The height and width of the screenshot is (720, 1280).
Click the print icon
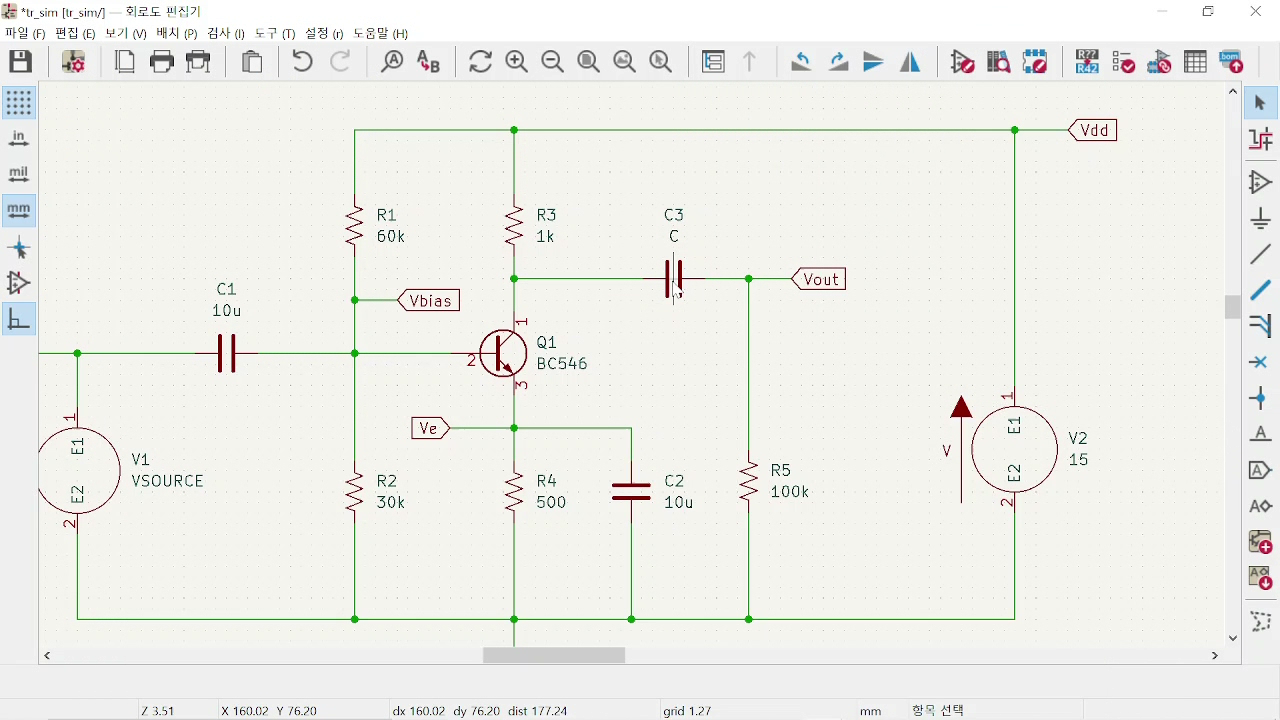click(x=162, y=62)
